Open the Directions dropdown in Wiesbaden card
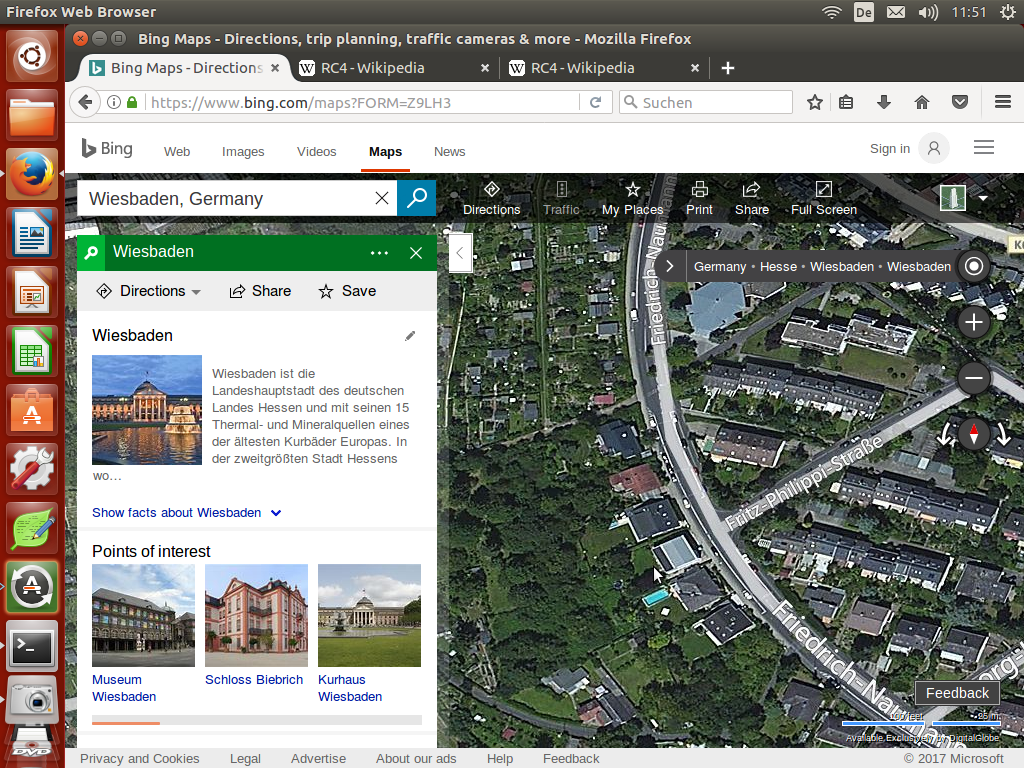Screen dimensions: 1024x768 click(148, 291)
